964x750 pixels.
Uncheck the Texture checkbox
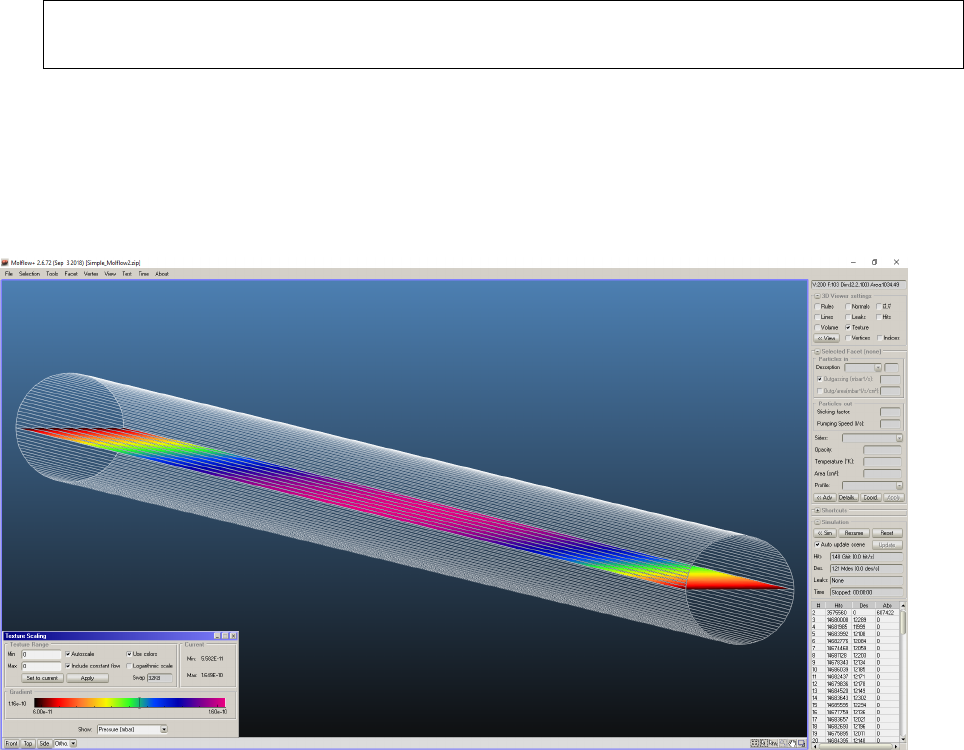pyautogui.click(x=848, y=327)
